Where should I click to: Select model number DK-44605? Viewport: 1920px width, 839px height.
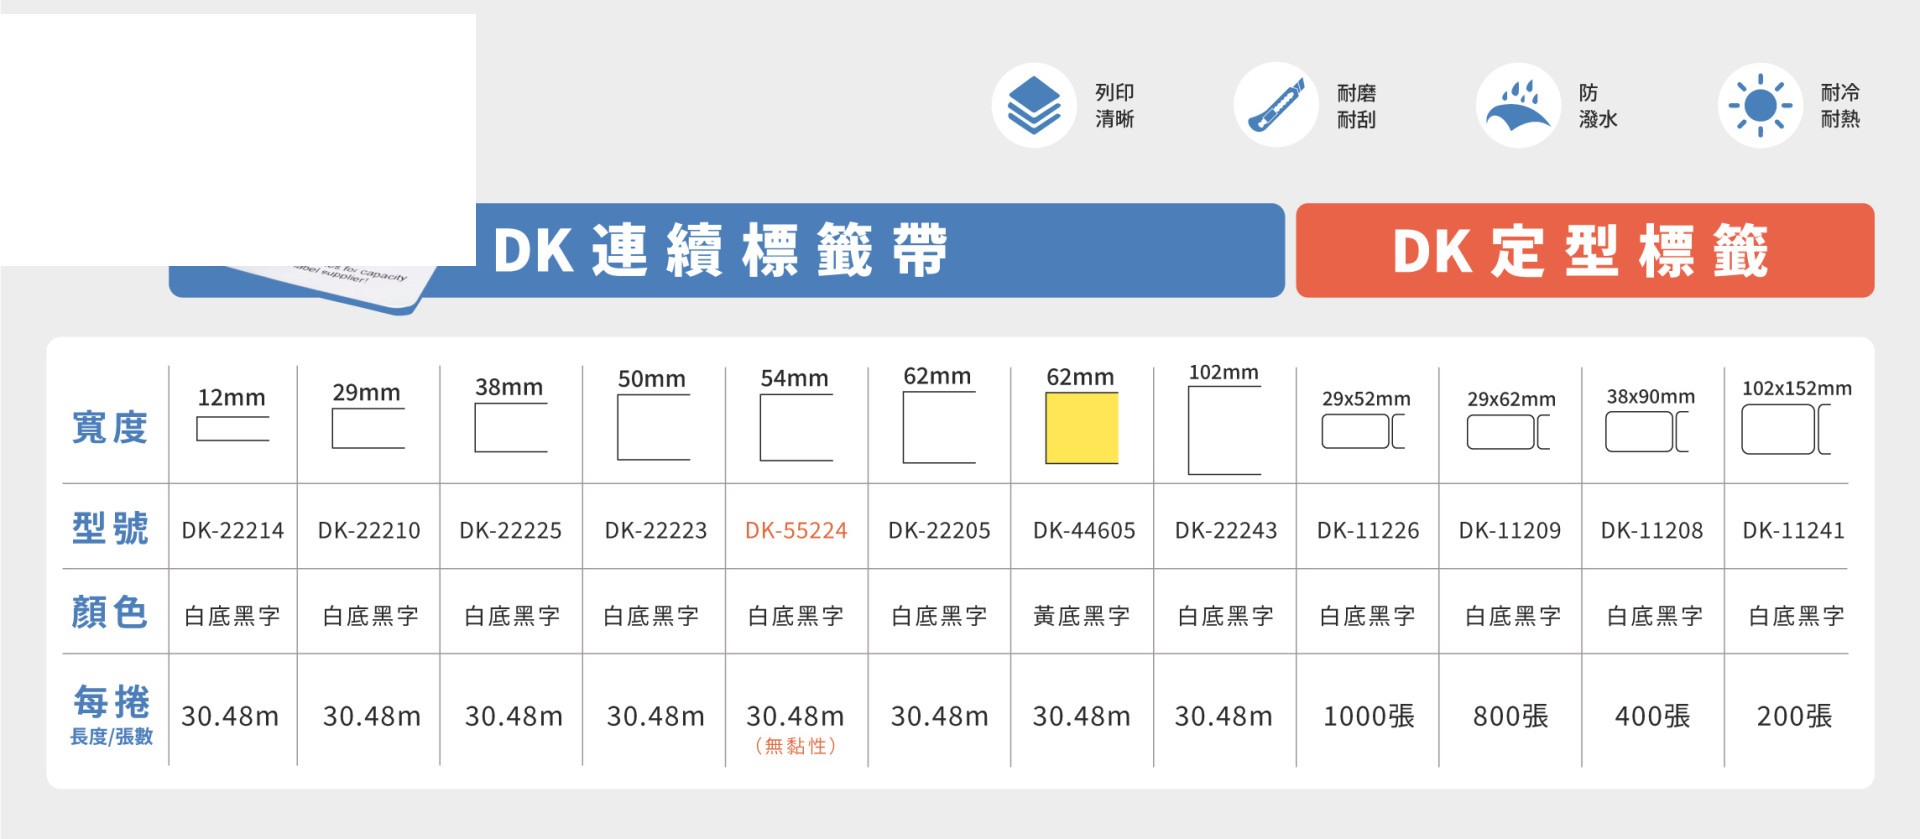[1085, 531]
